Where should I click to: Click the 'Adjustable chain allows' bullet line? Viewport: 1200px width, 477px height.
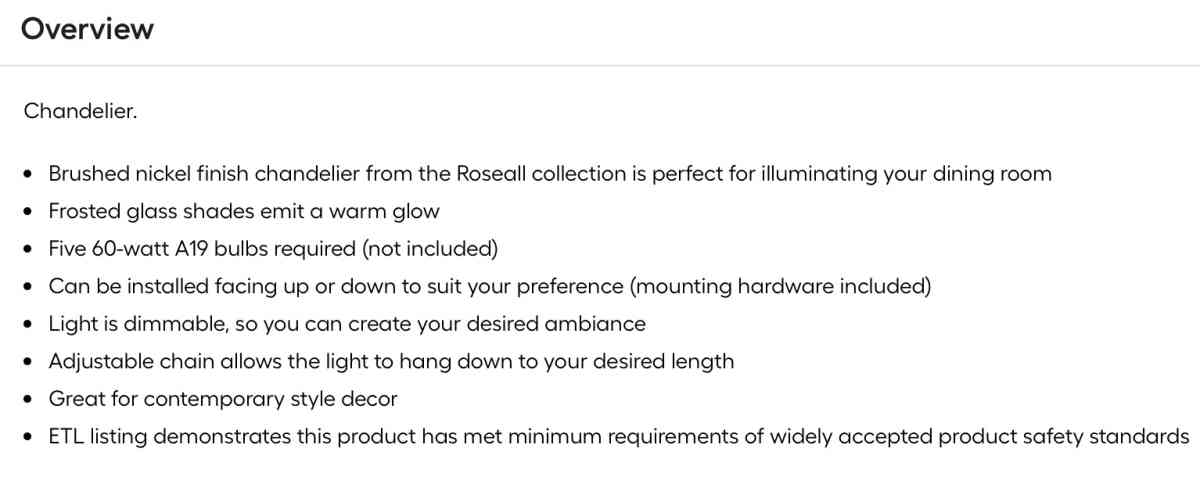pos(391,362)
